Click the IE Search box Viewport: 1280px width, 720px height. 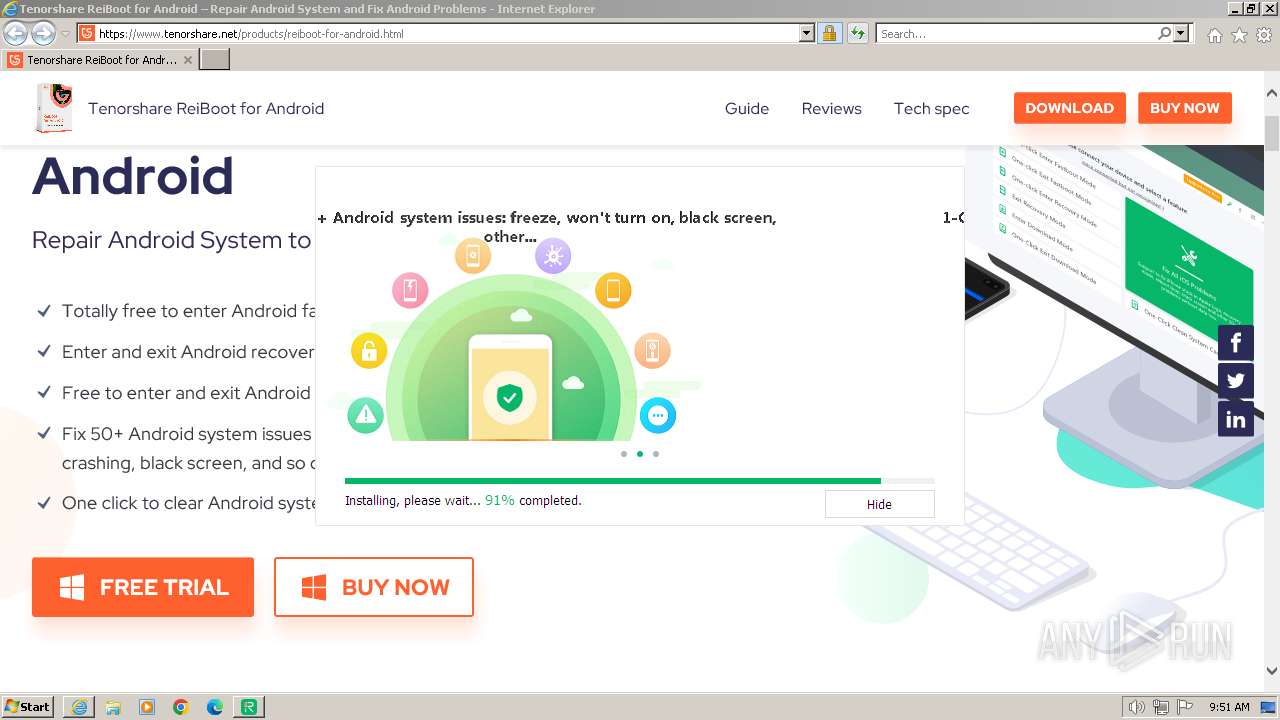[1017, 33]
